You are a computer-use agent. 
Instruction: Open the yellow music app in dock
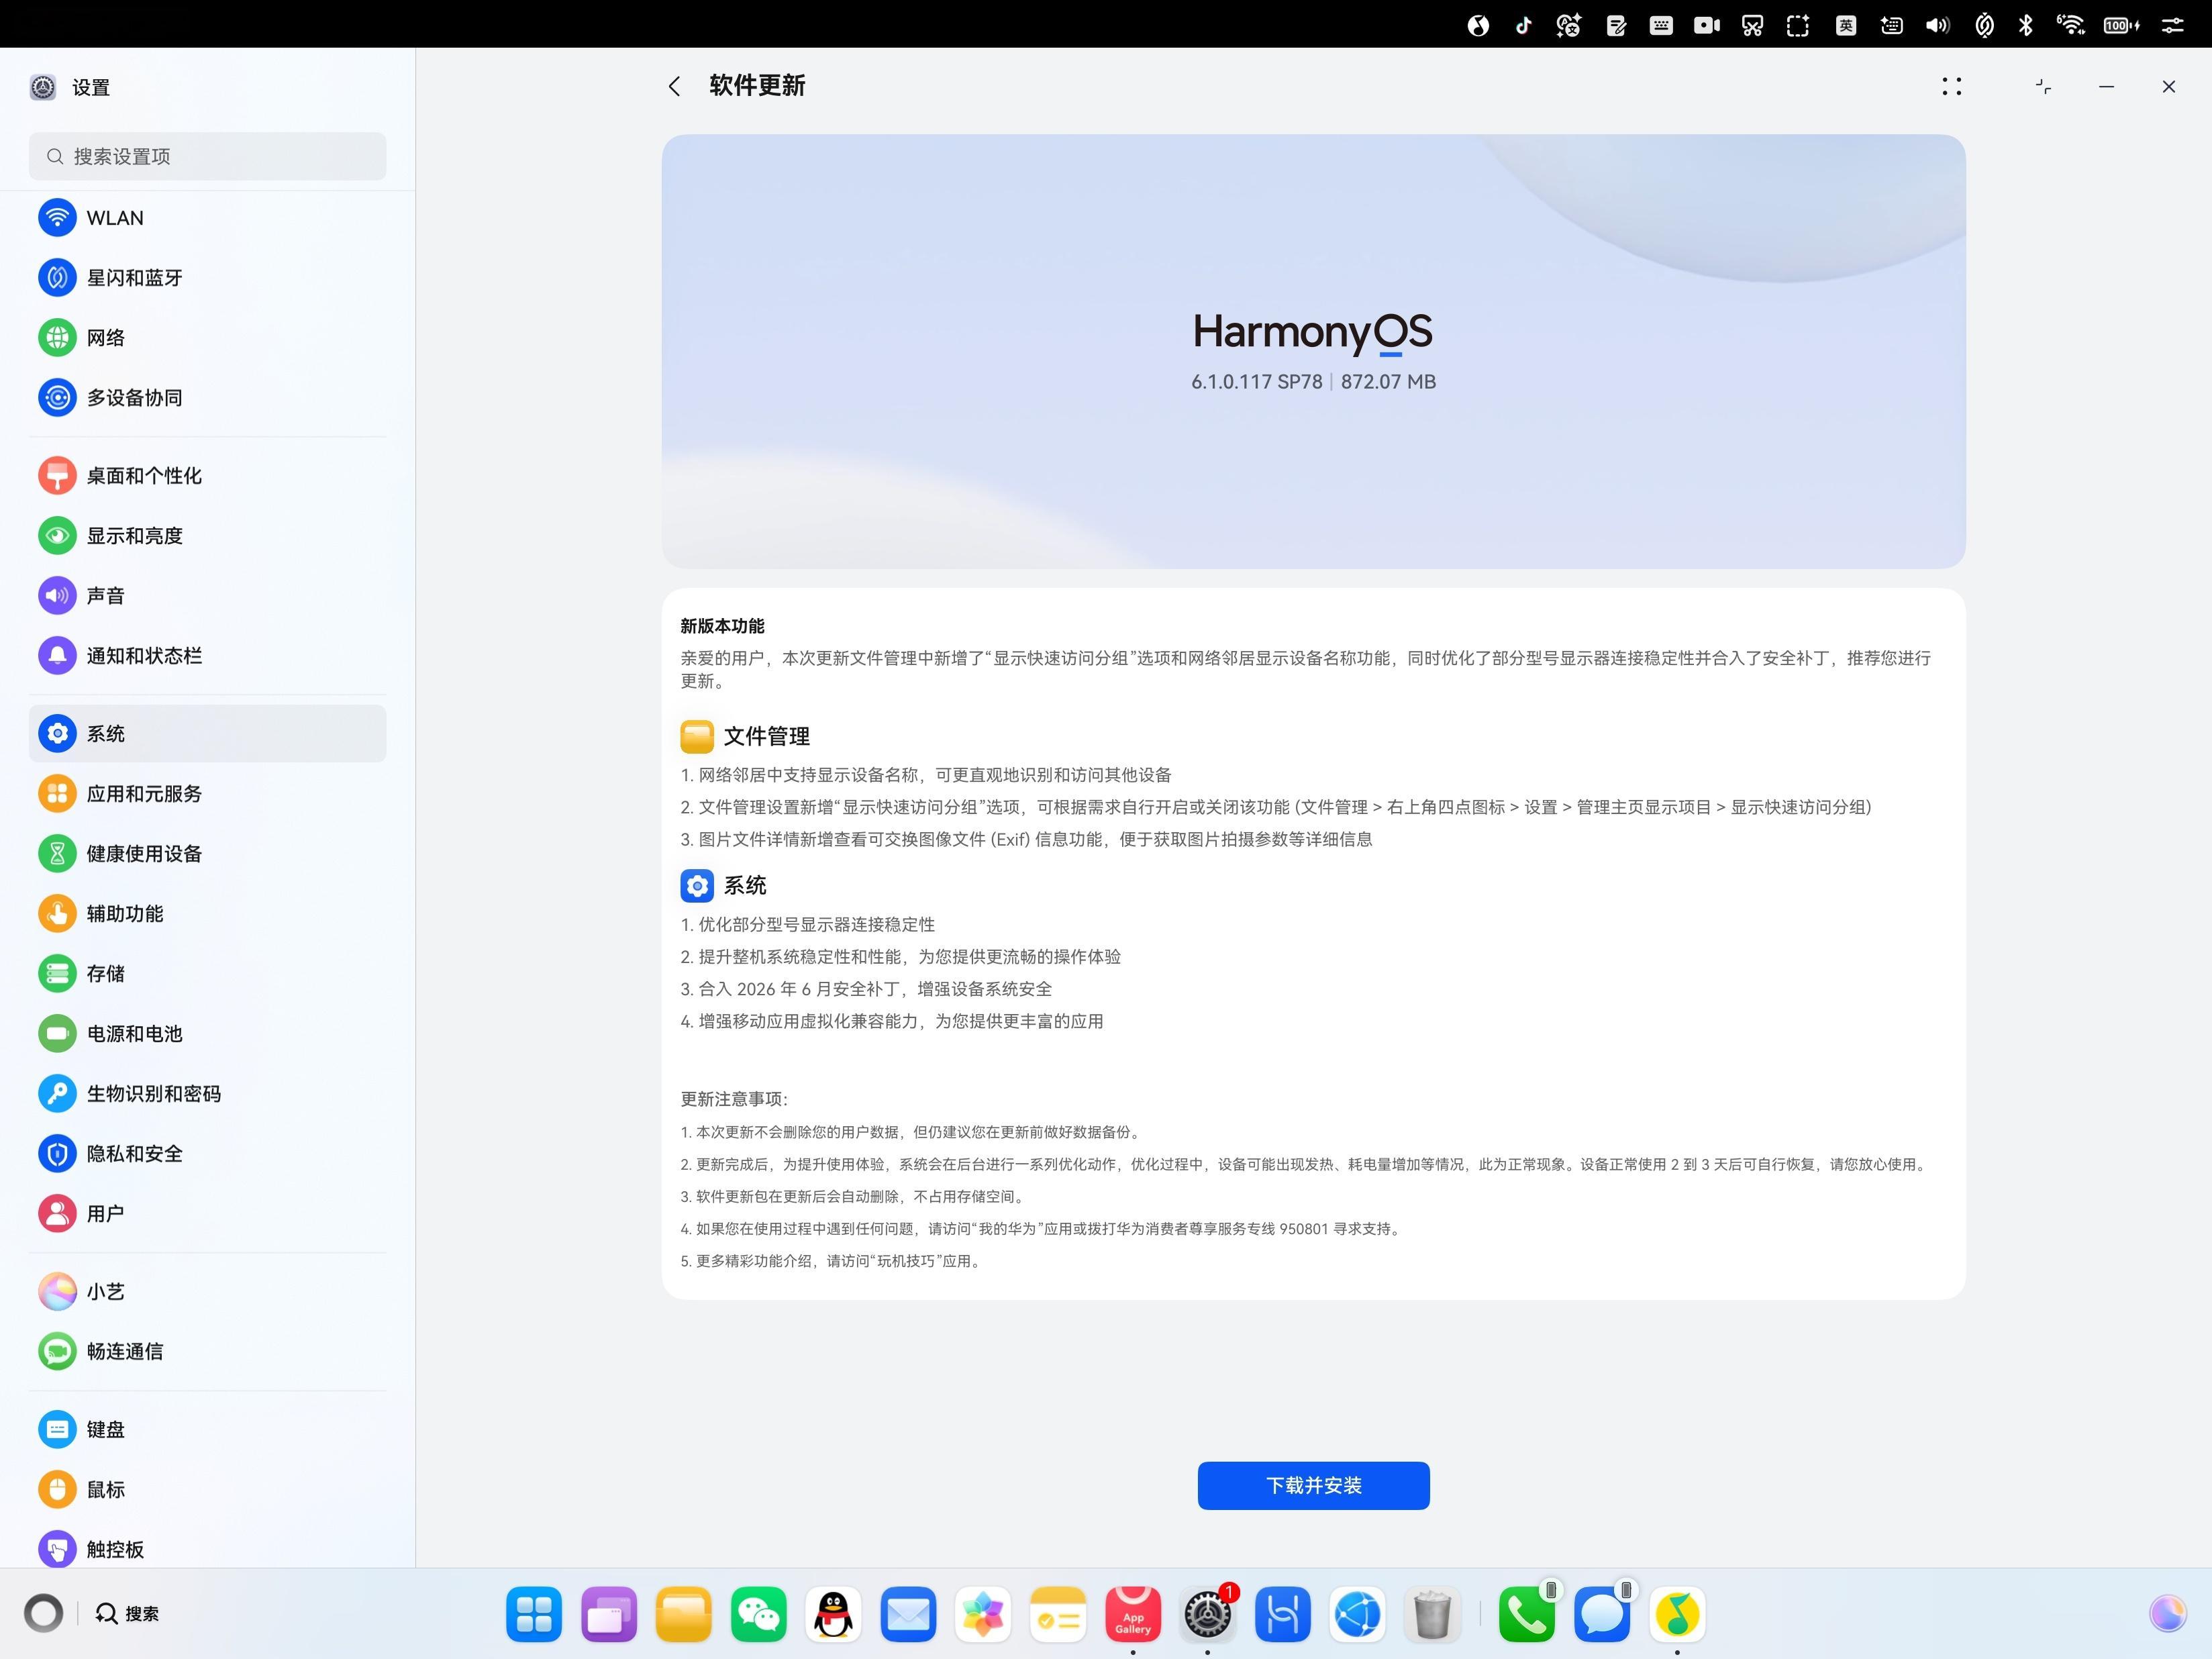1677,1614
